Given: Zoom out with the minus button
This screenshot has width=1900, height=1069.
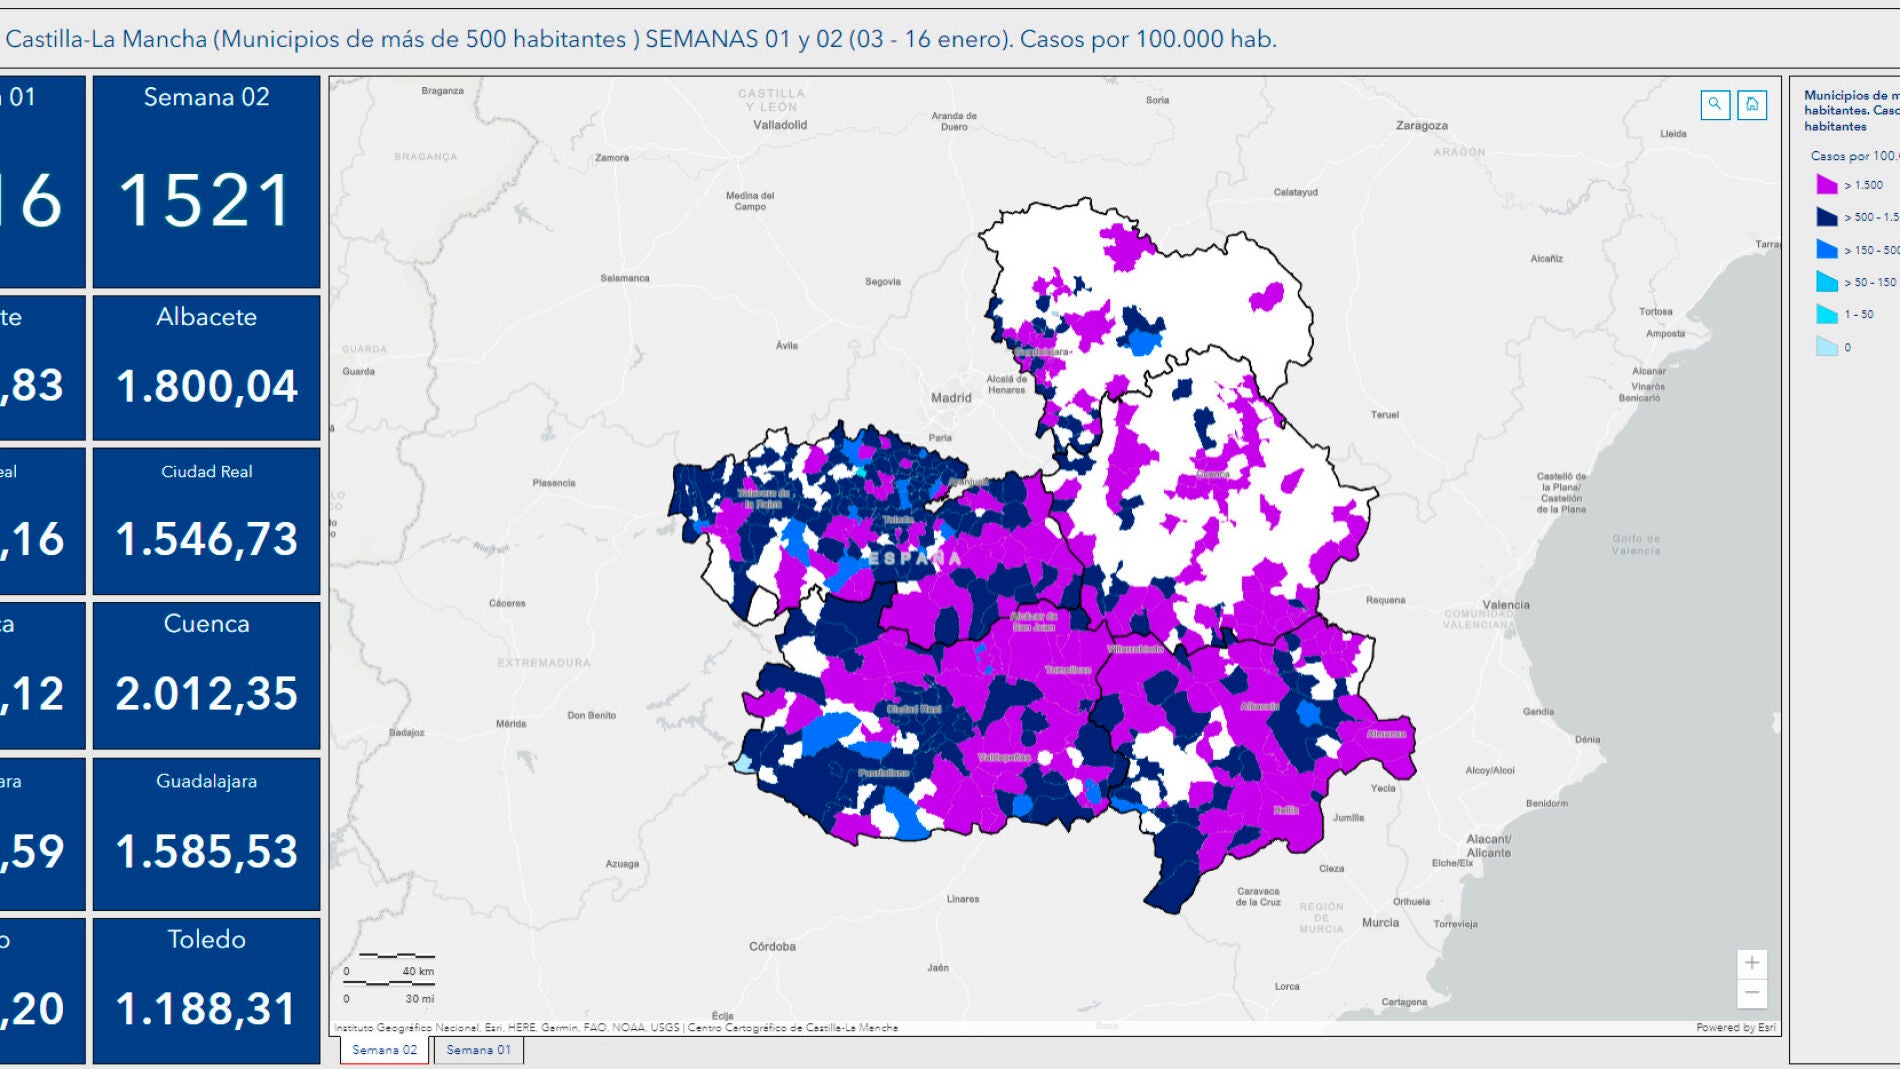Looking at the screenshot, I should (x=1752, y=993).
